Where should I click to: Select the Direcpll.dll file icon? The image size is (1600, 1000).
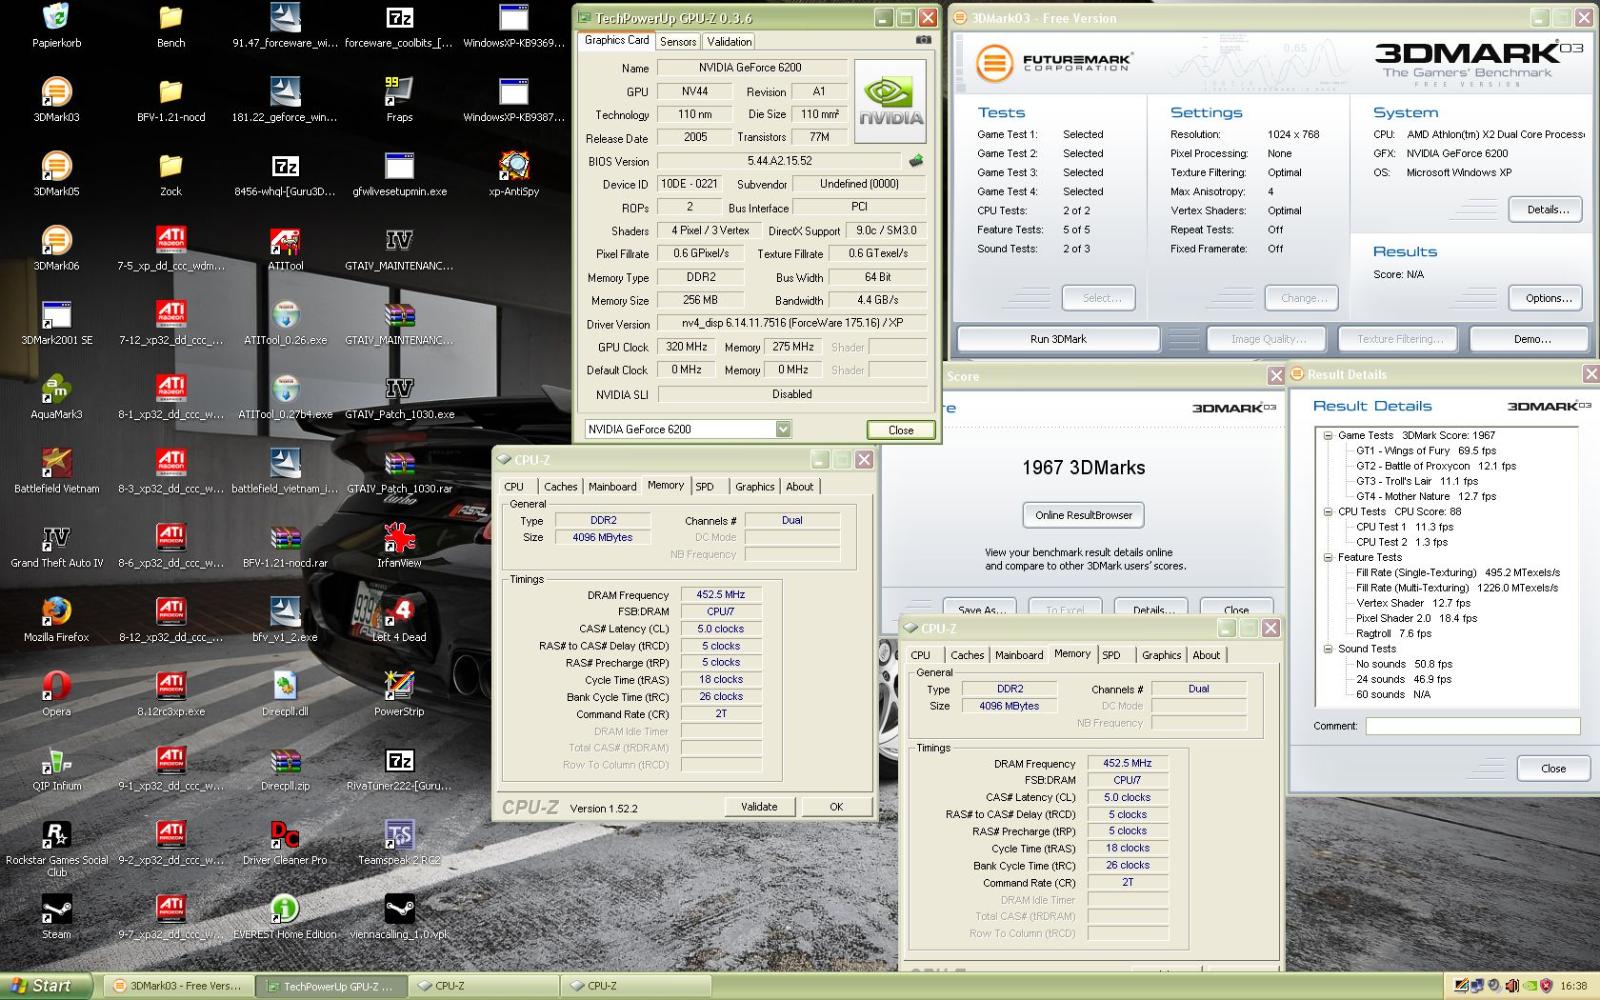click(285, 693)
